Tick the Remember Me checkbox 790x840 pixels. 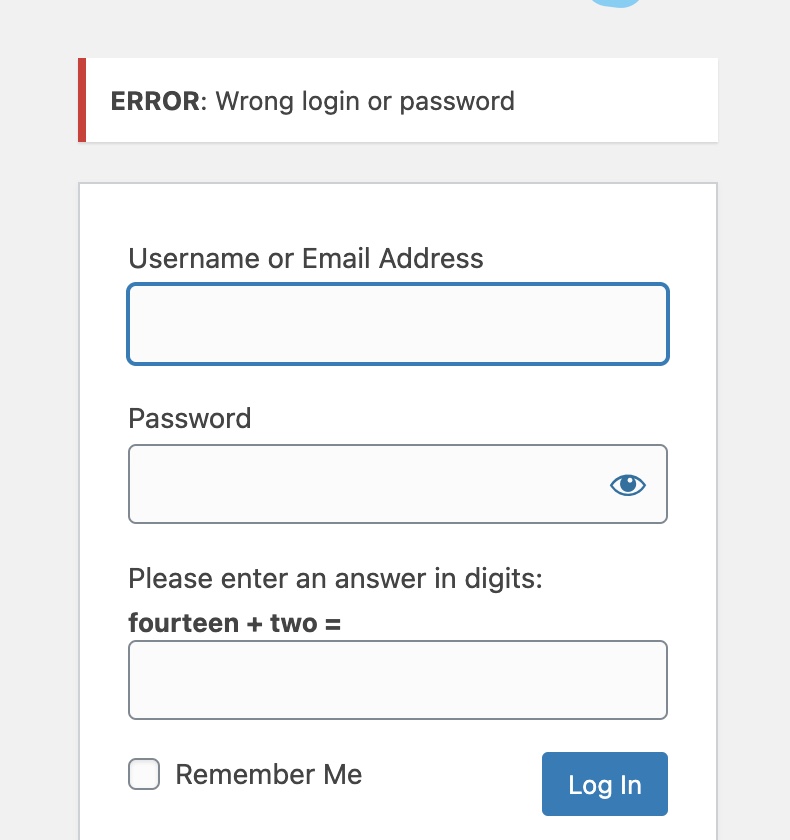(x=144, y=774)
